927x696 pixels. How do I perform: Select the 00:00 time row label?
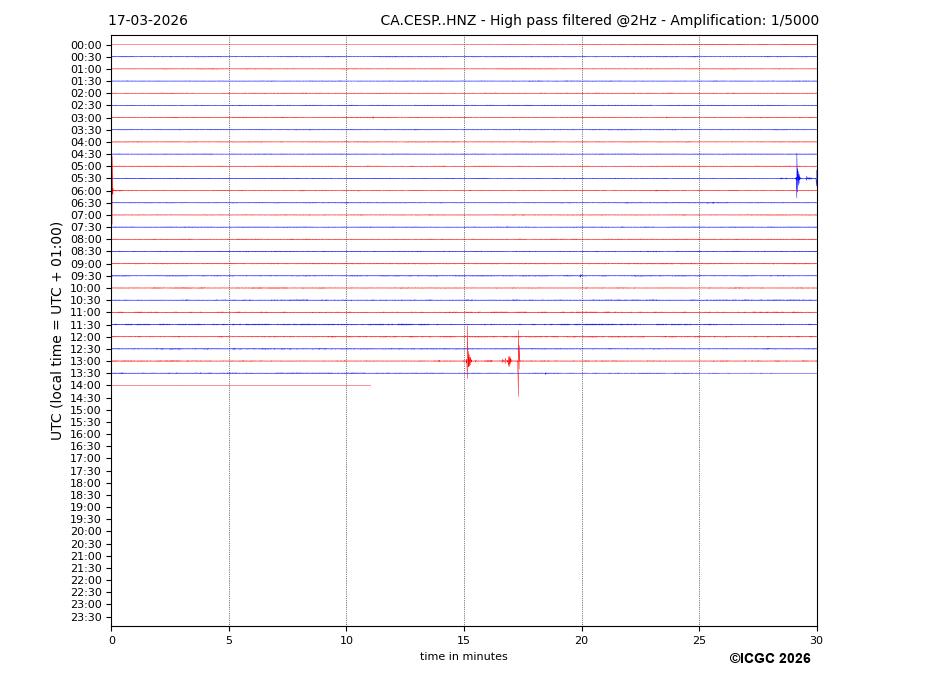tap(86, 45)
